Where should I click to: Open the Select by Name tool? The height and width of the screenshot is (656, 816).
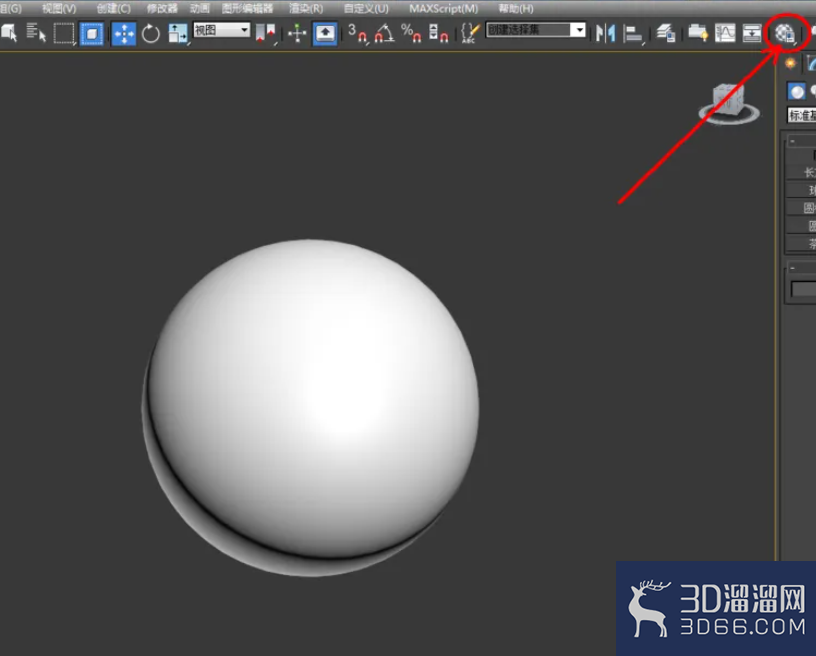click(36, 33)
